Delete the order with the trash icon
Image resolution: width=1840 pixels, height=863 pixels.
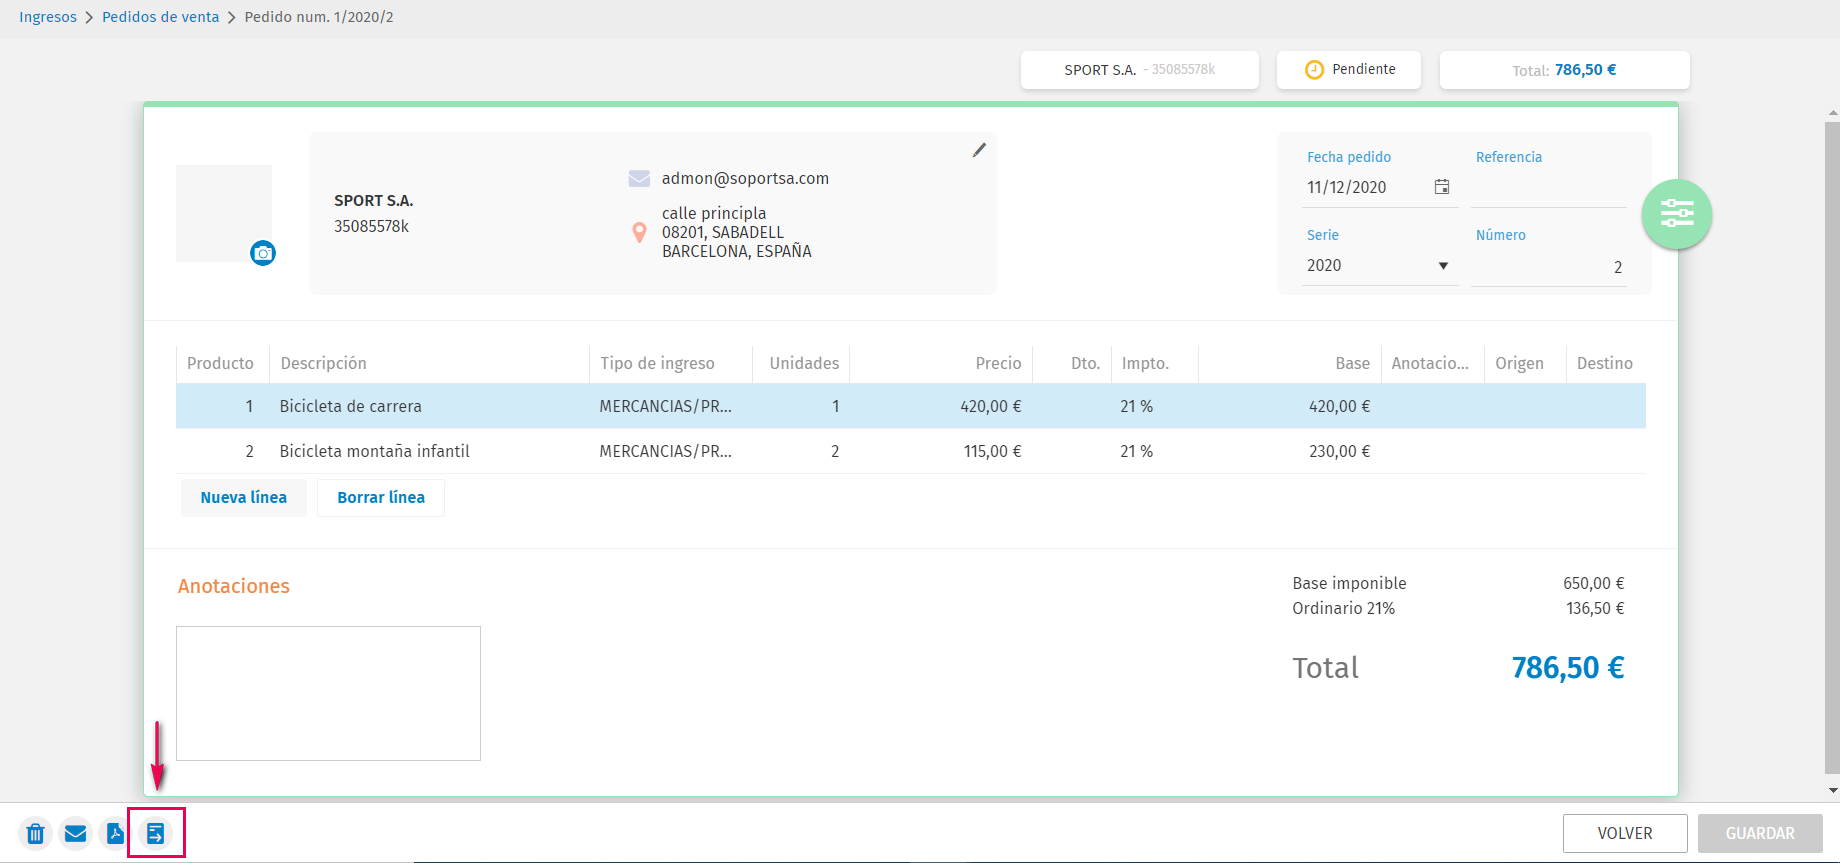pos(35,833)
